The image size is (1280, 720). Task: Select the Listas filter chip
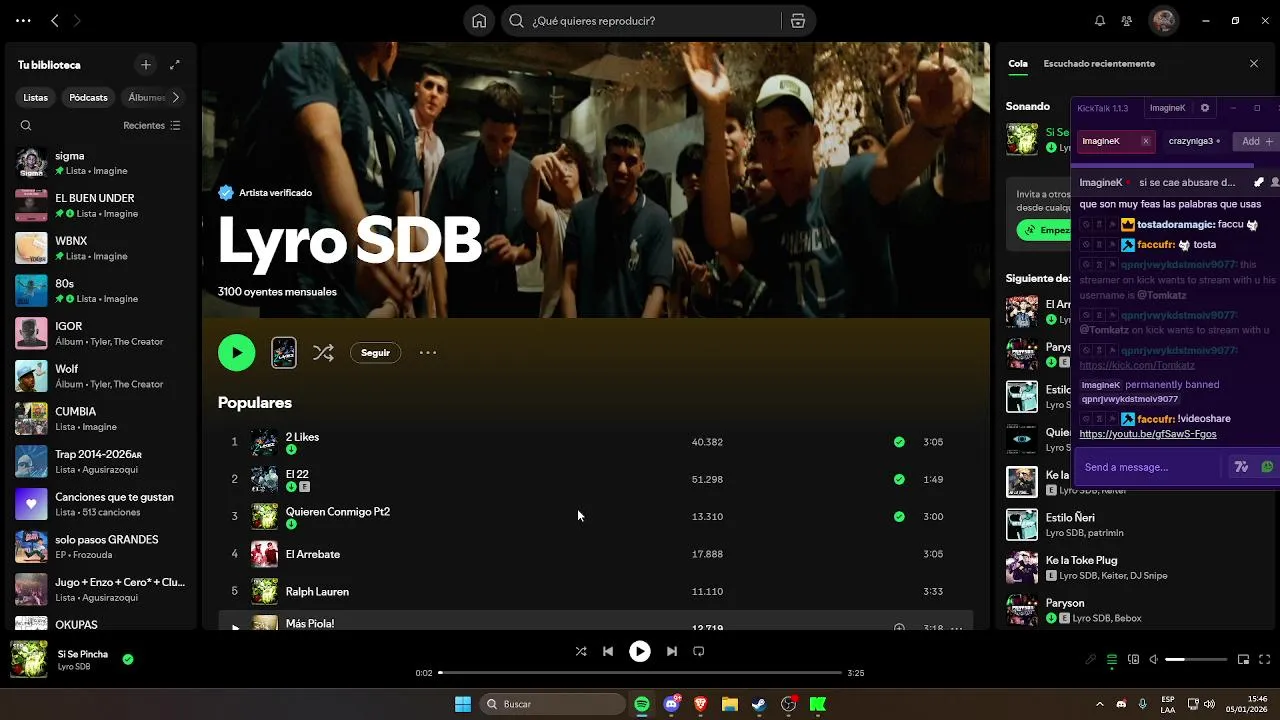[x=36, y=97]
